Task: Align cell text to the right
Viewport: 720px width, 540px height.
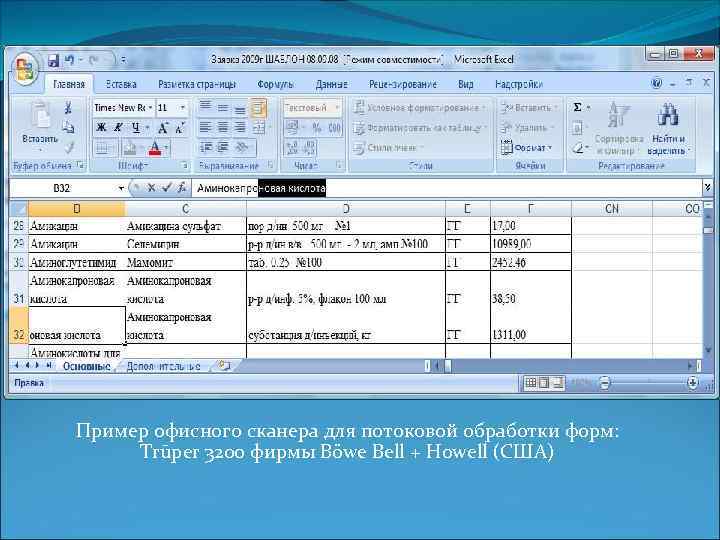Action: click(240, 127)
